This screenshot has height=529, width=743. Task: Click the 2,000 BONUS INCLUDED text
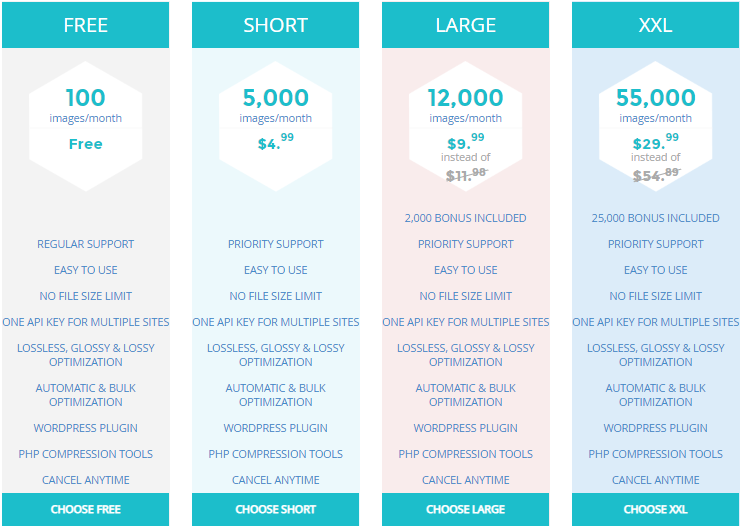coord(465,218)
